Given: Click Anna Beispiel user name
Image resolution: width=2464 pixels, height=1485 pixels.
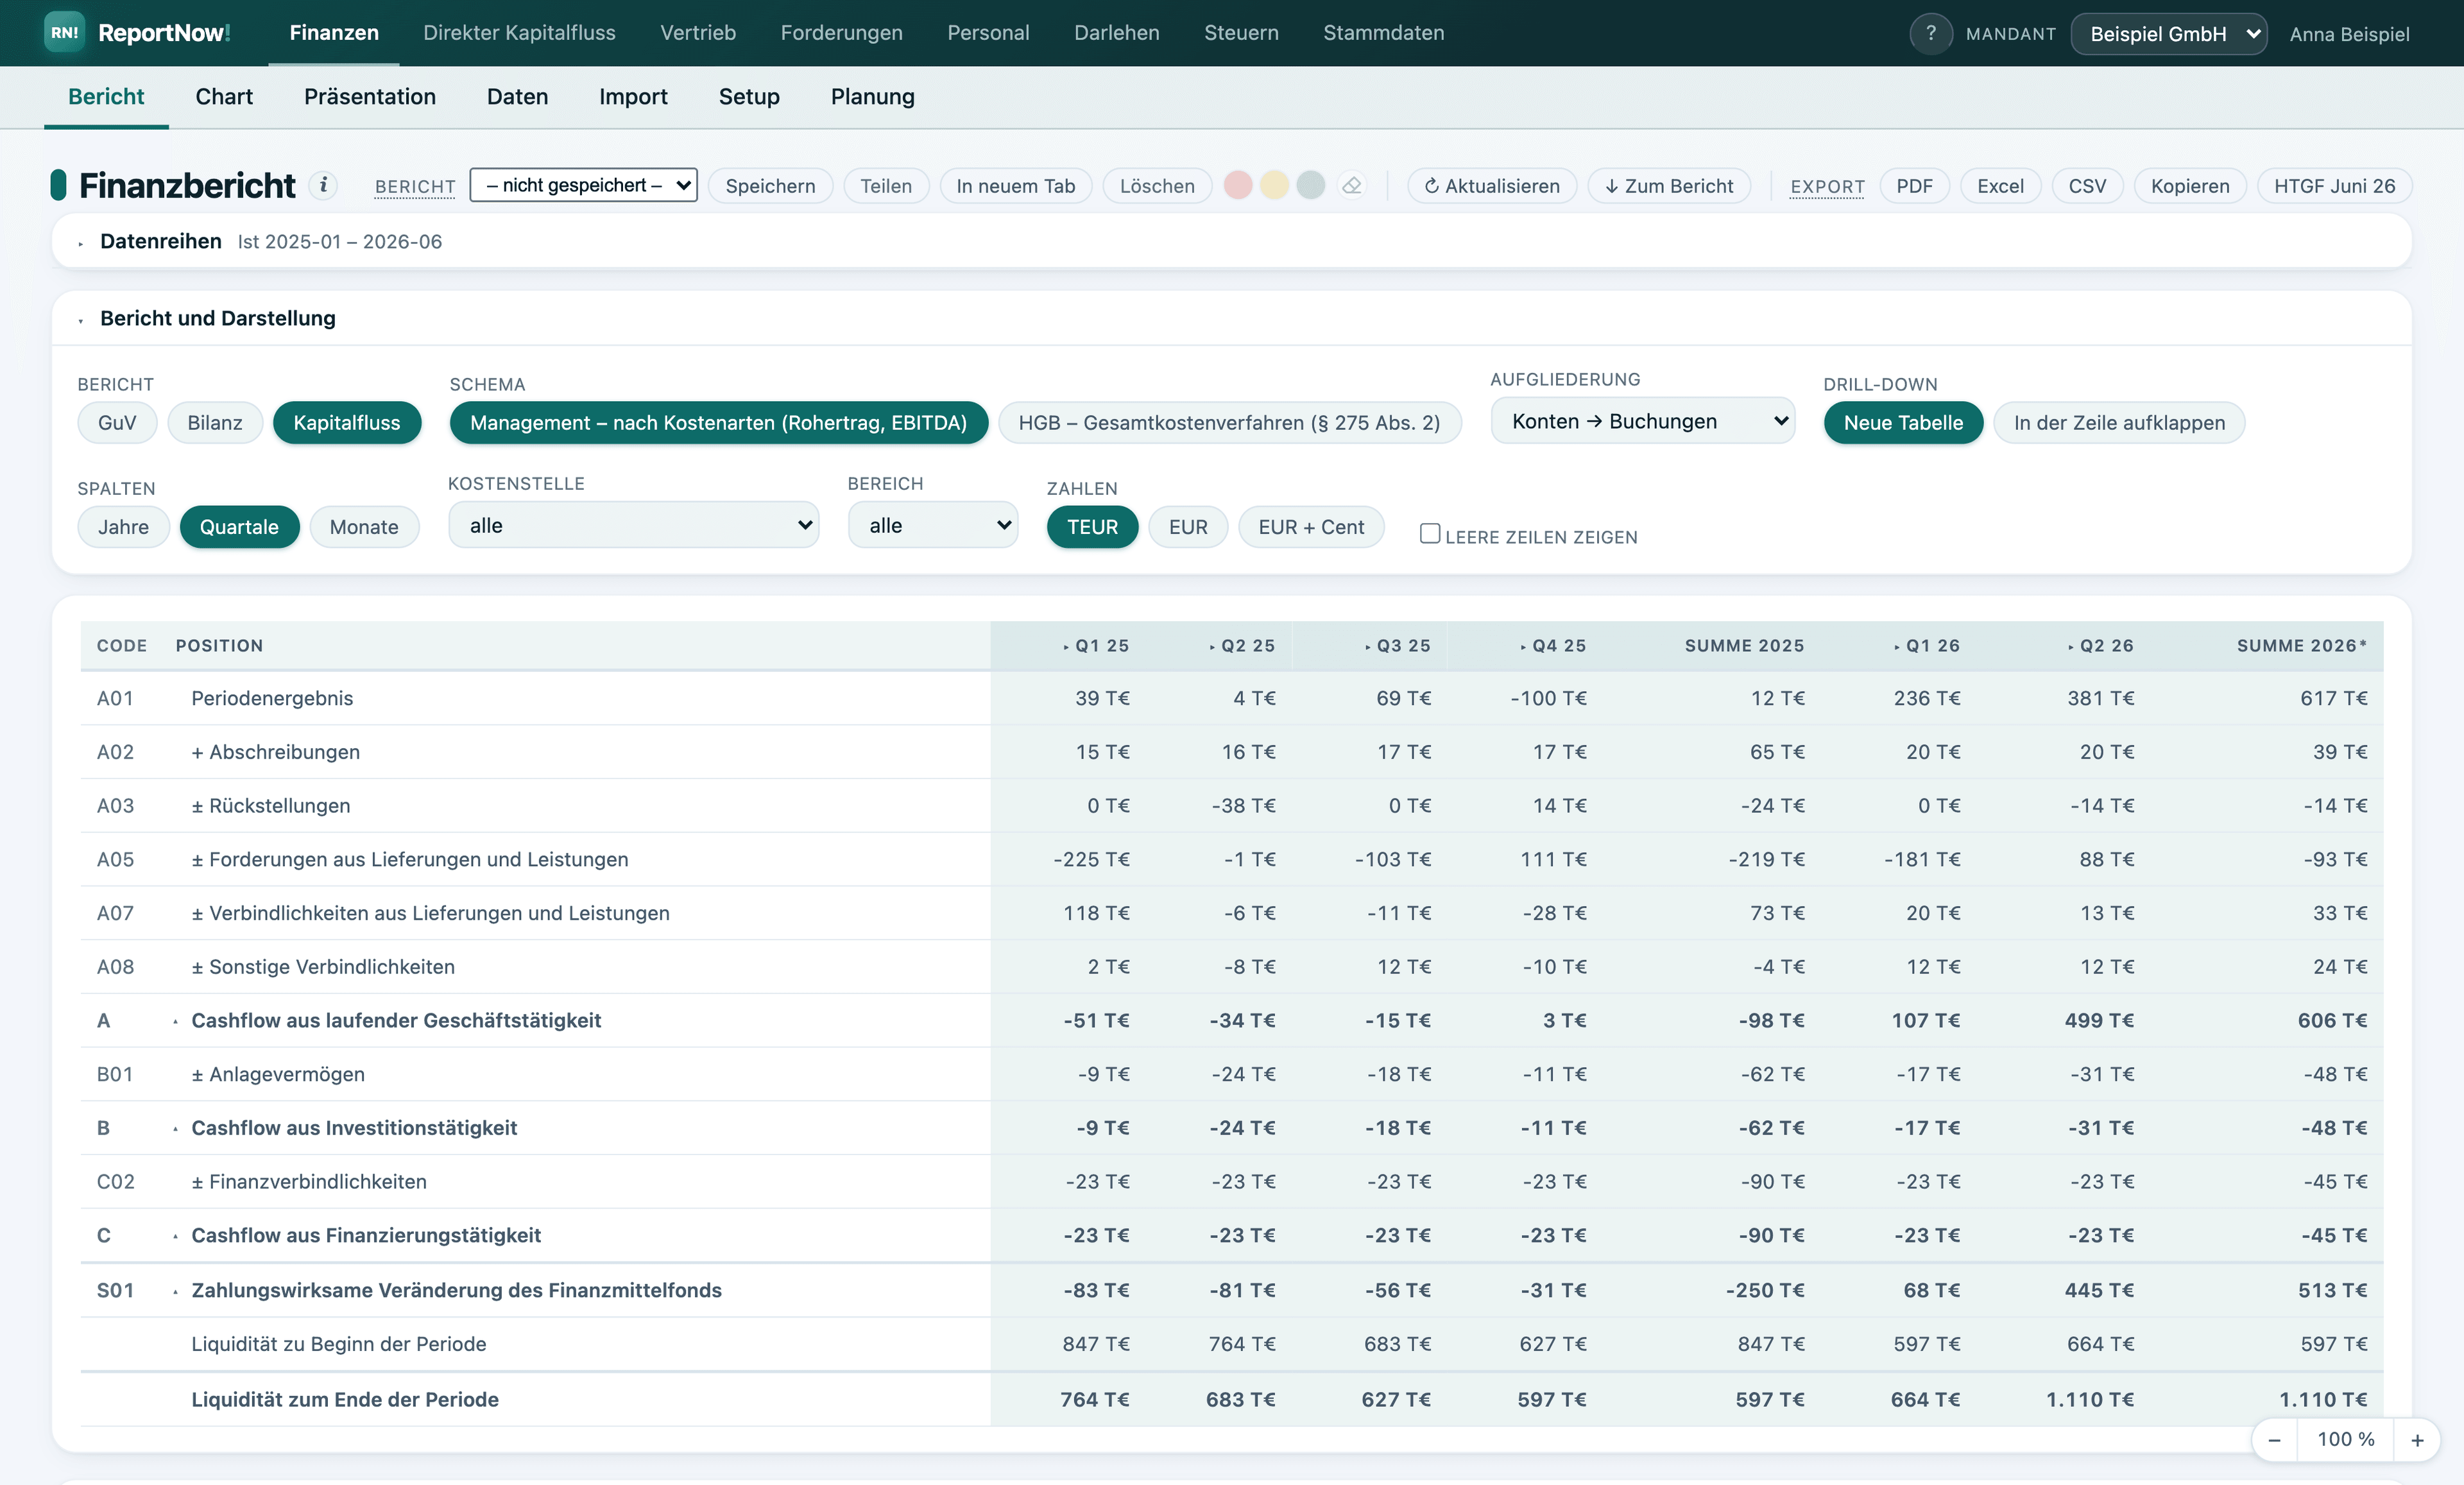Looking at the screenshot, I should coord(2349,34).
